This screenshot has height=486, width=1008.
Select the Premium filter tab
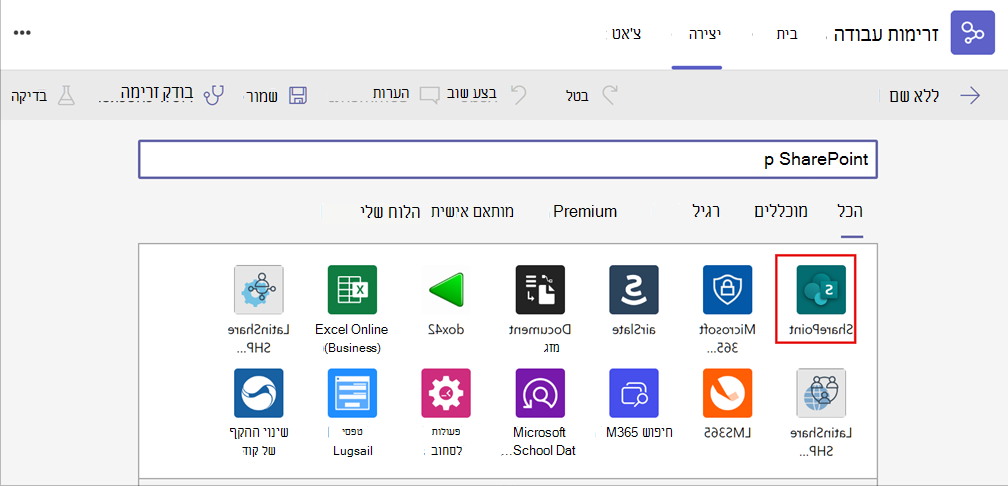(x=585, y=212)
